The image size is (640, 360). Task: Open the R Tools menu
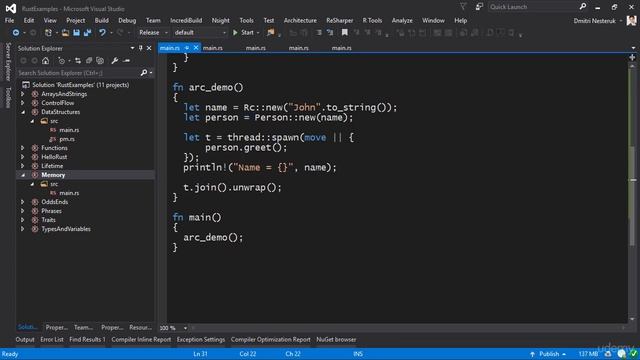pyautogui.click(x=372, y=20)
